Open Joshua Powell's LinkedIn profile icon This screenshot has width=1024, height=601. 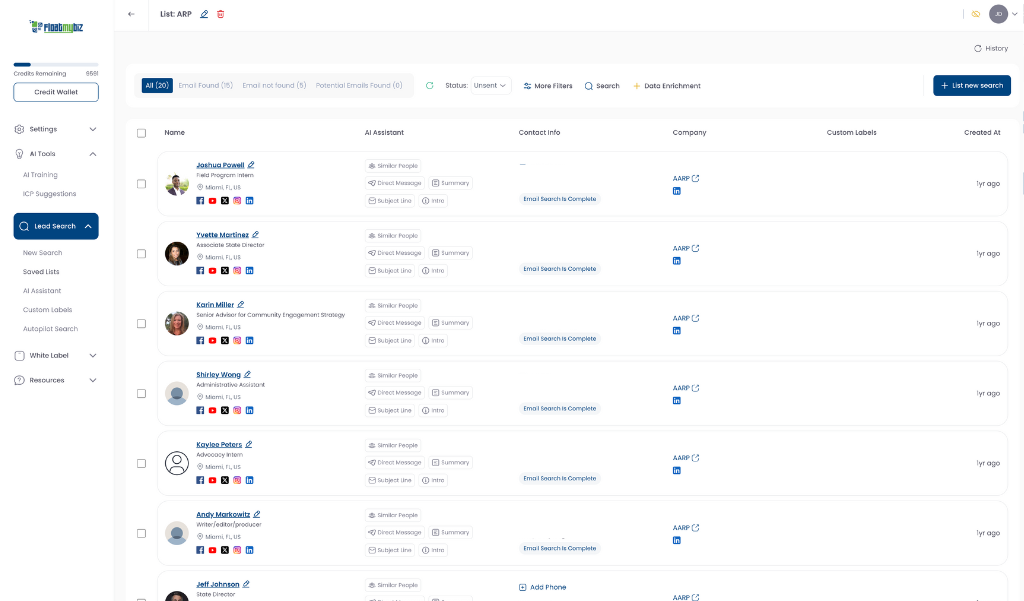(249, 201)
